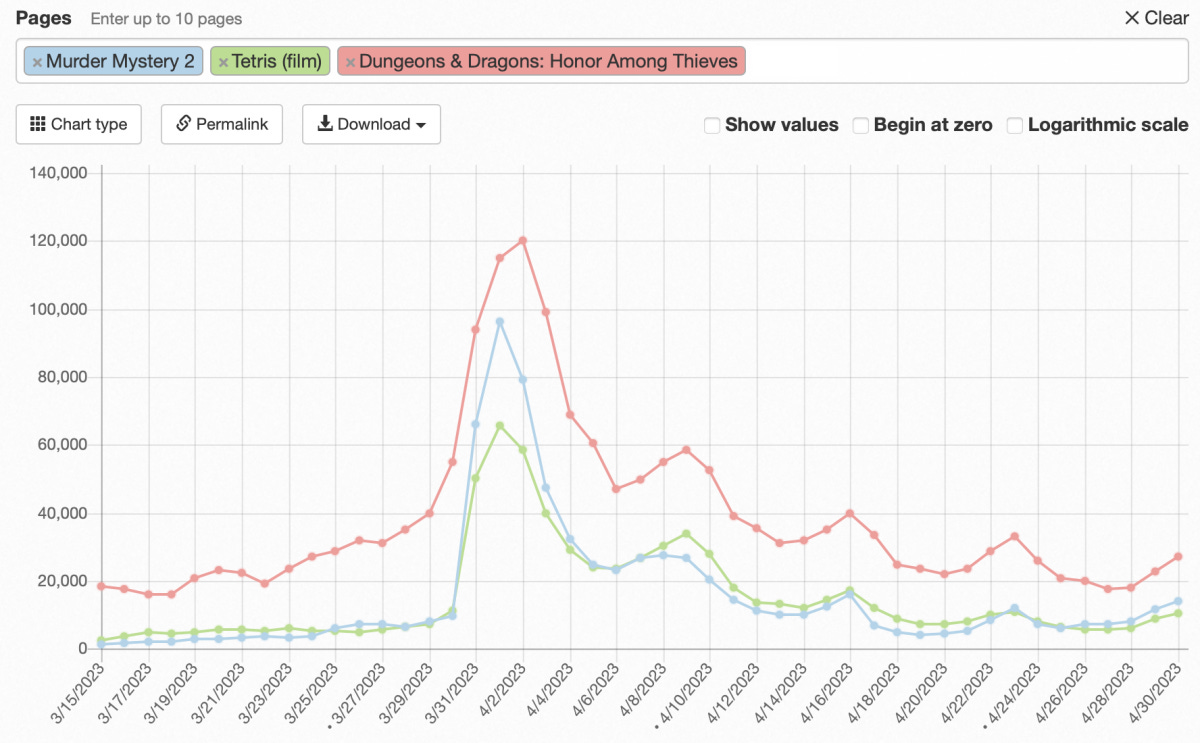This screenshot has width=1200, height=743.
Task: Toggle the Begin at zero checkbox
Action: point(860,125)
